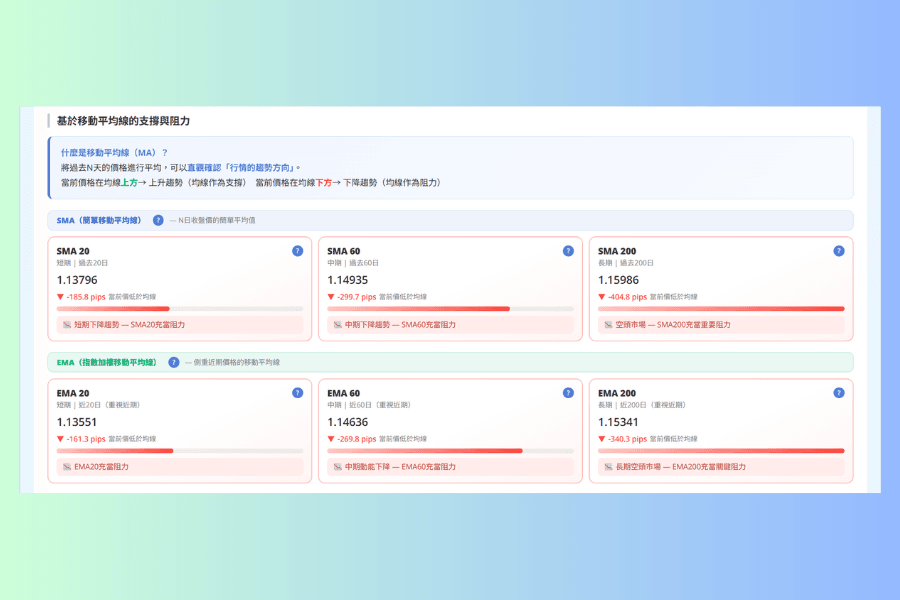Click the -299.7 pips text
Screen dimensions: 900x600
(x=357, y=297)
